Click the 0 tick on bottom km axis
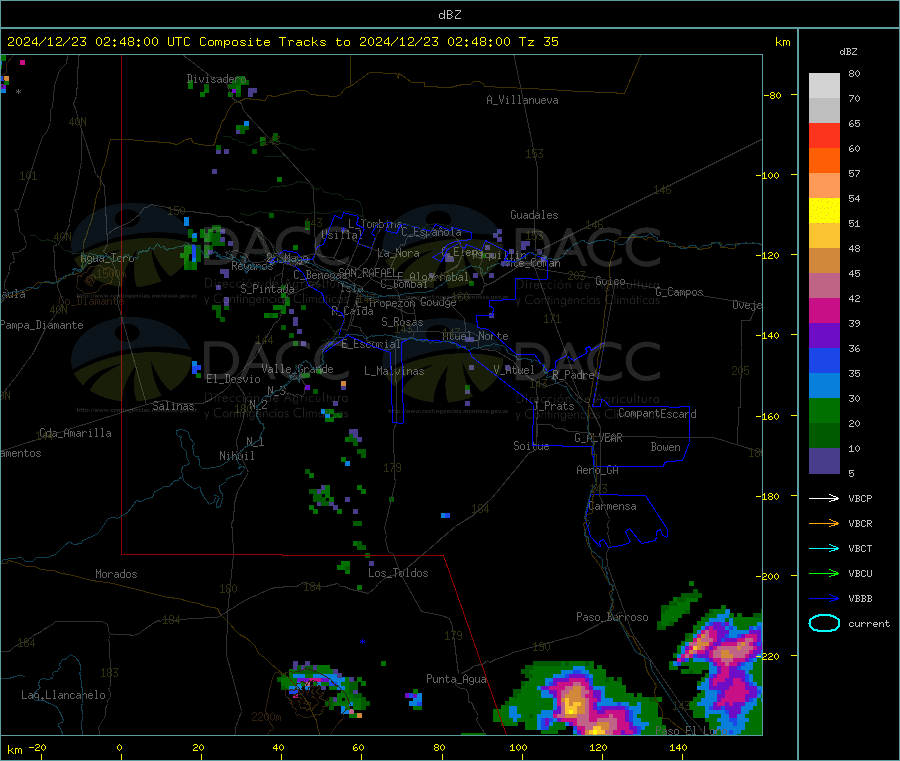This screenshot has width=900, height=761. [x=119, y=747]
